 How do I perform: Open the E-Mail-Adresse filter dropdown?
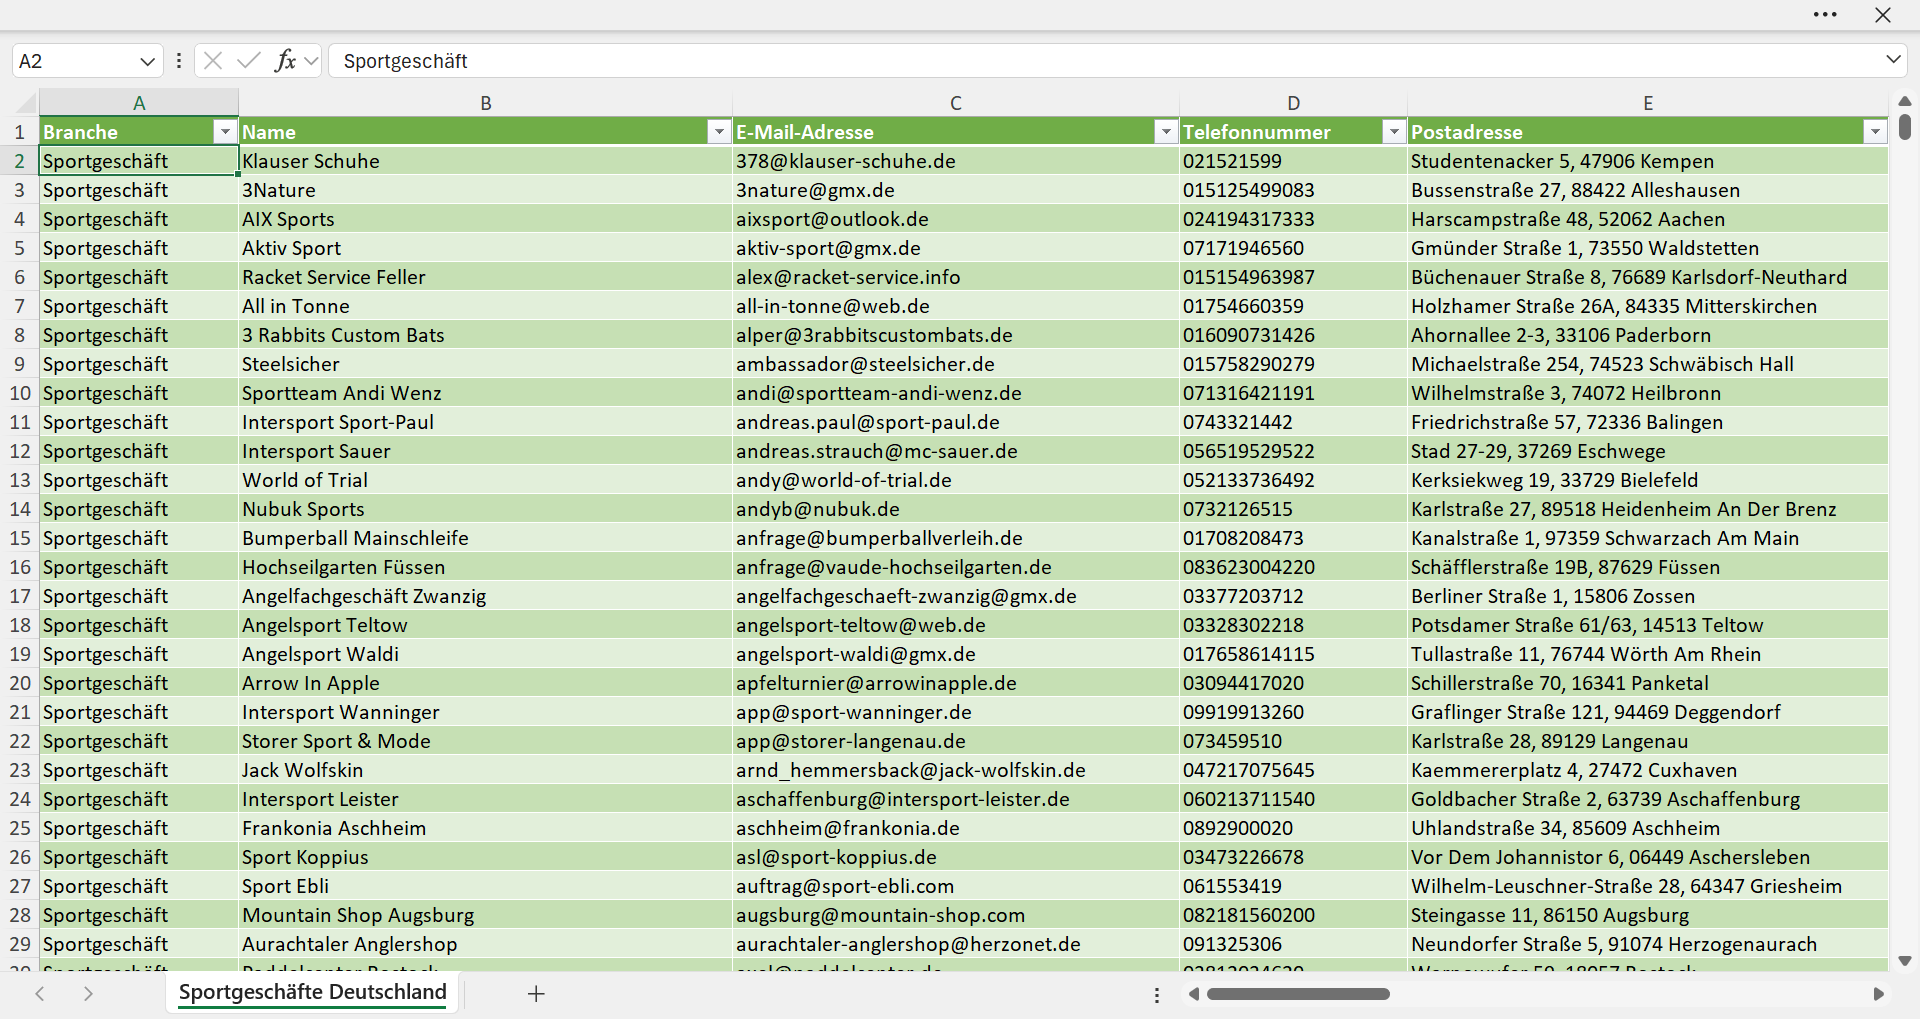1166,132
